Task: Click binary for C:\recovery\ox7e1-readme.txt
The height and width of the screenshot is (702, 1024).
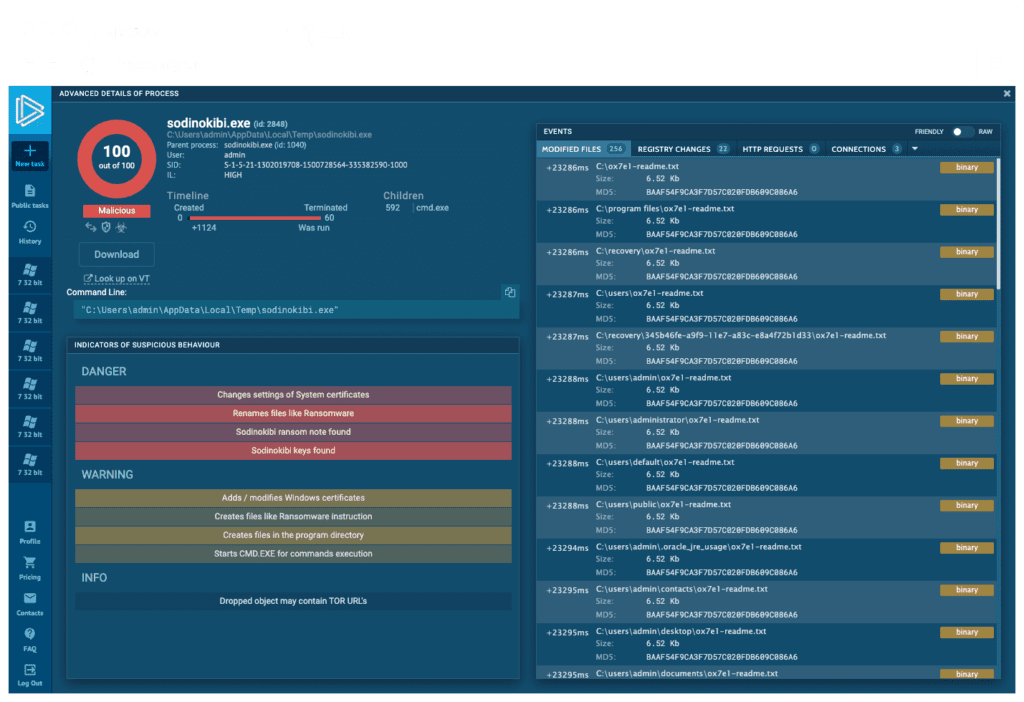Action: click(x=967, y=251)
